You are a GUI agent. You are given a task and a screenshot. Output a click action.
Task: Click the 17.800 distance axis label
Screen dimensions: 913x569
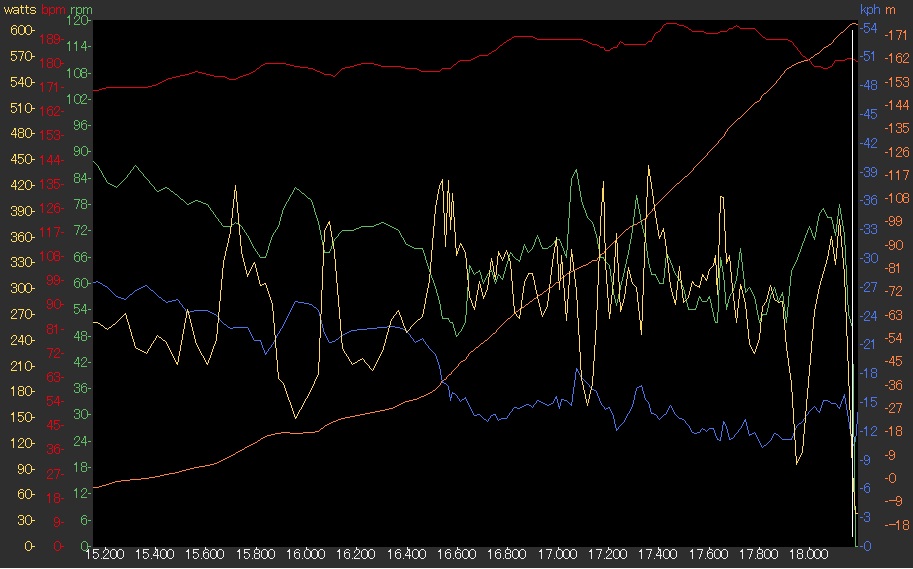point(758,554)
